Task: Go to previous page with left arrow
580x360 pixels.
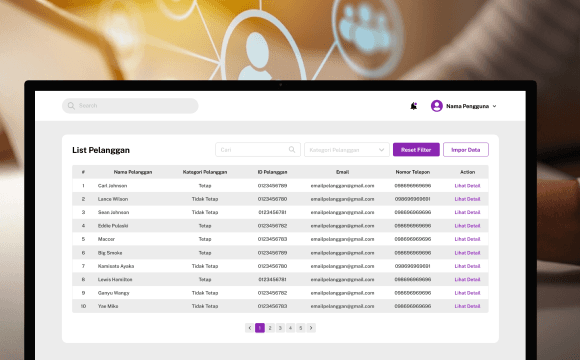Action: pyautogui.click(x=250, y=328)
